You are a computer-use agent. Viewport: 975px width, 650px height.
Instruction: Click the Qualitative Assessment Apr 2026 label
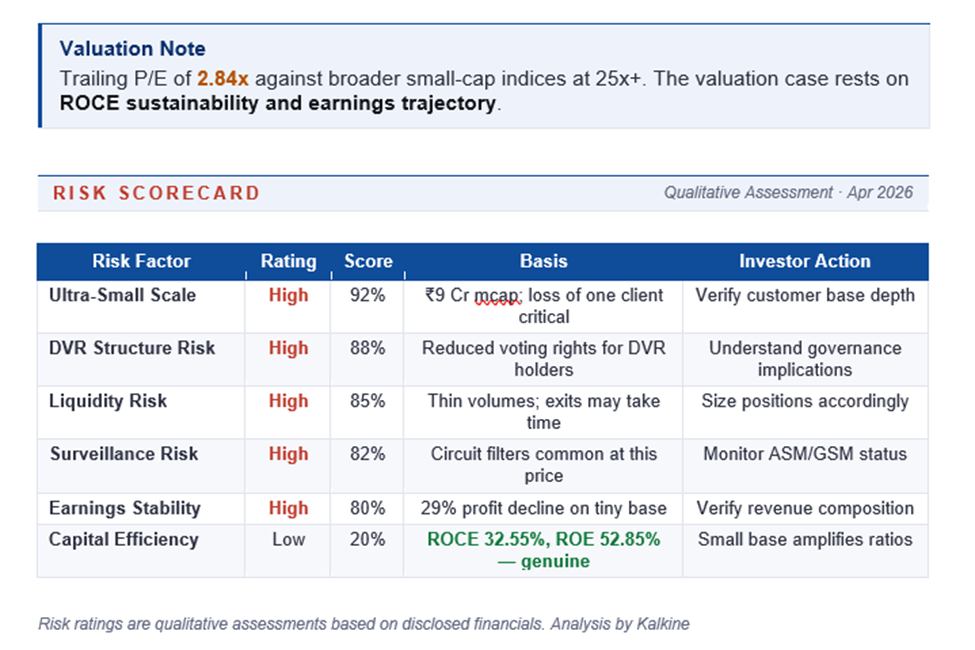coord(788,193)
